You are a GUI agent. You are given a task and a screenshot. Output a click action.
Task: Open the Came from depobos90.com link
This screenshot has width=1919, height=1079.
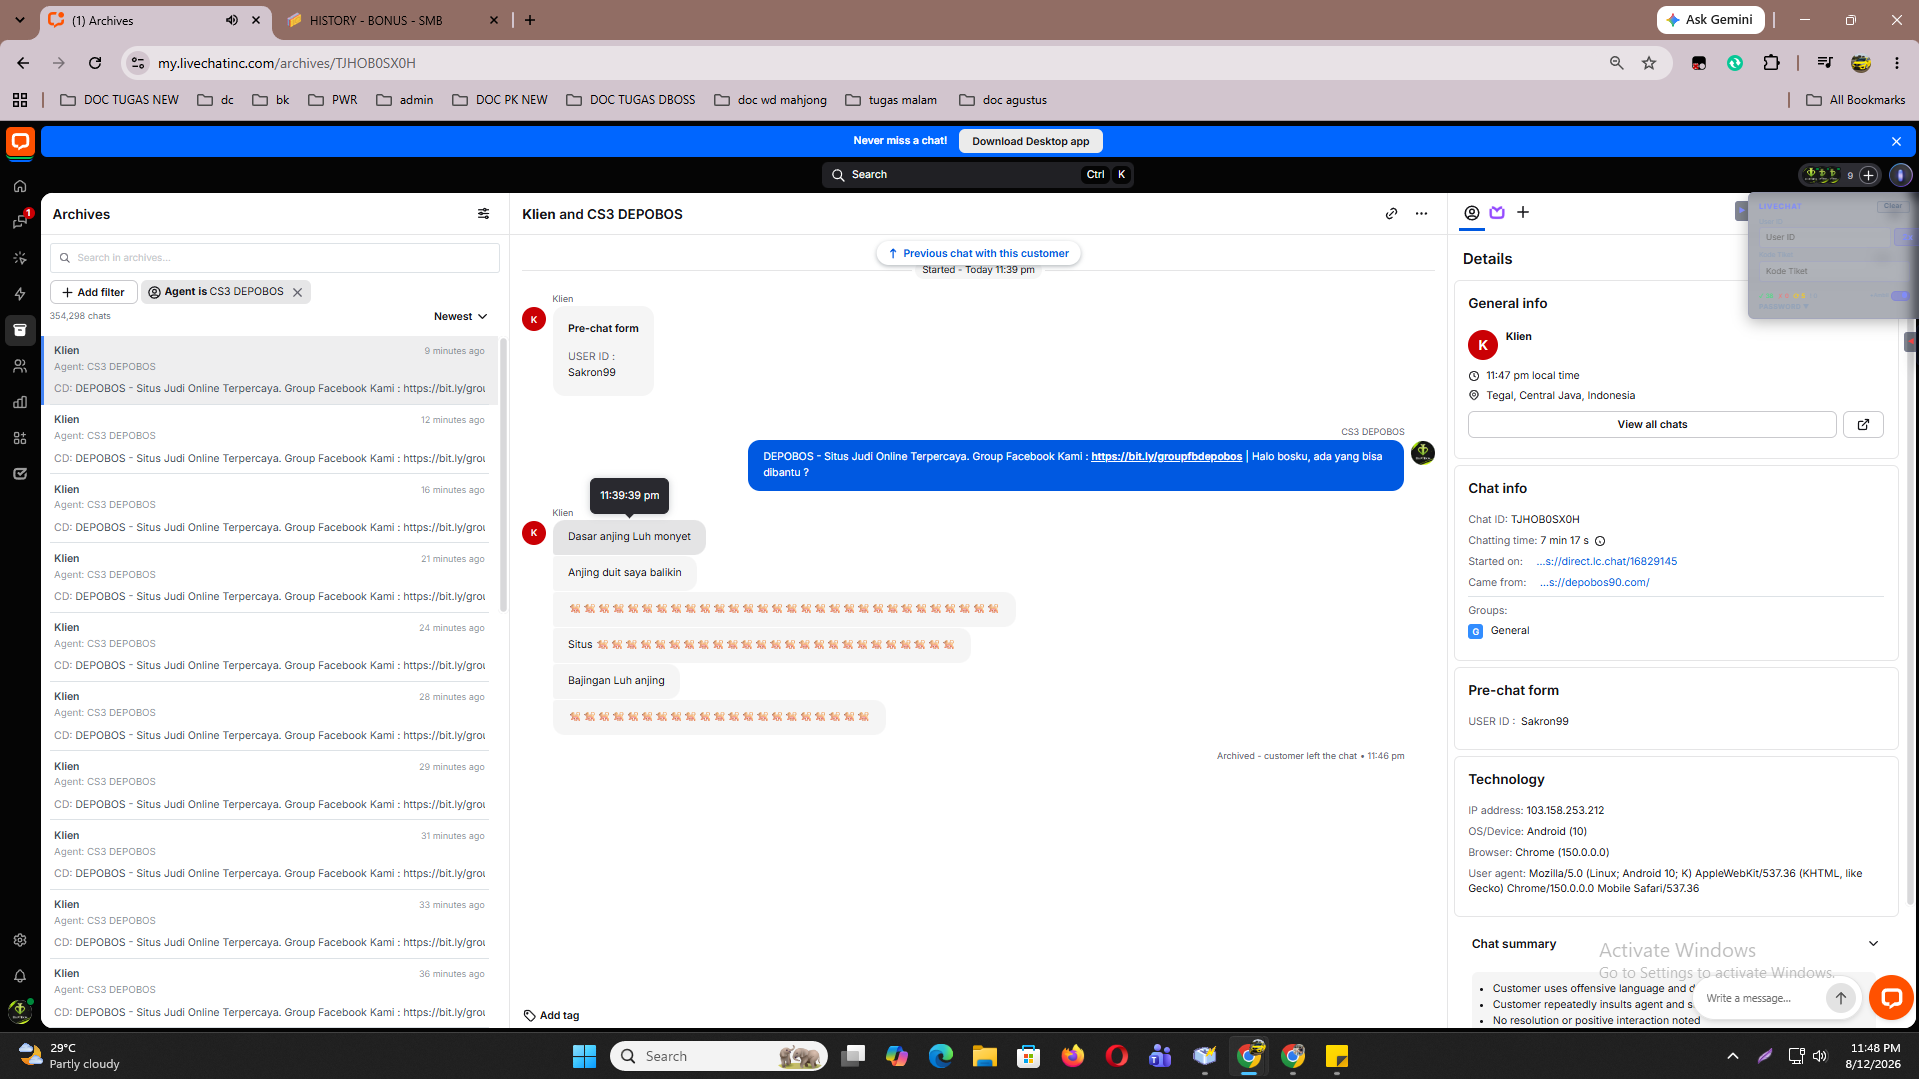1595,583
